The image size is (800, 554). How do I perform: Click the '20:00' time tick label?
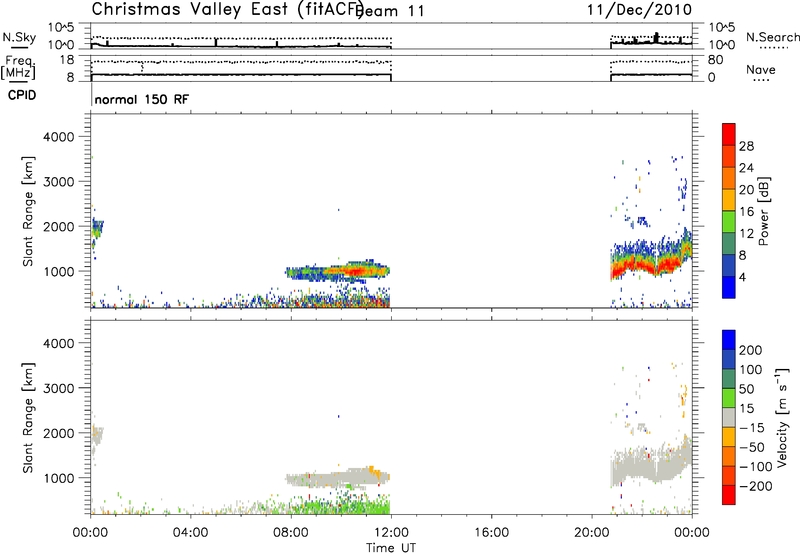(592, 533)
